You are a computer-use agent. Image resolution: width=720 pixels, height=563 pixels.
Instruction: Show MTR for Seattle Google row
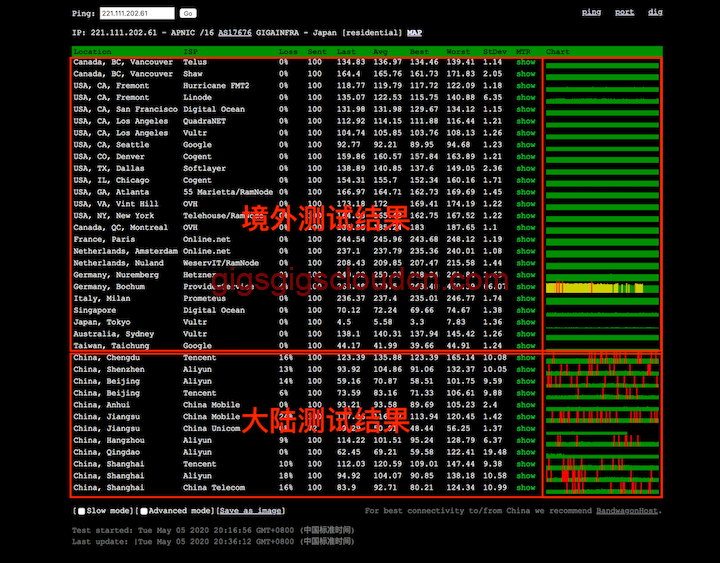click(x=525, y=145)
